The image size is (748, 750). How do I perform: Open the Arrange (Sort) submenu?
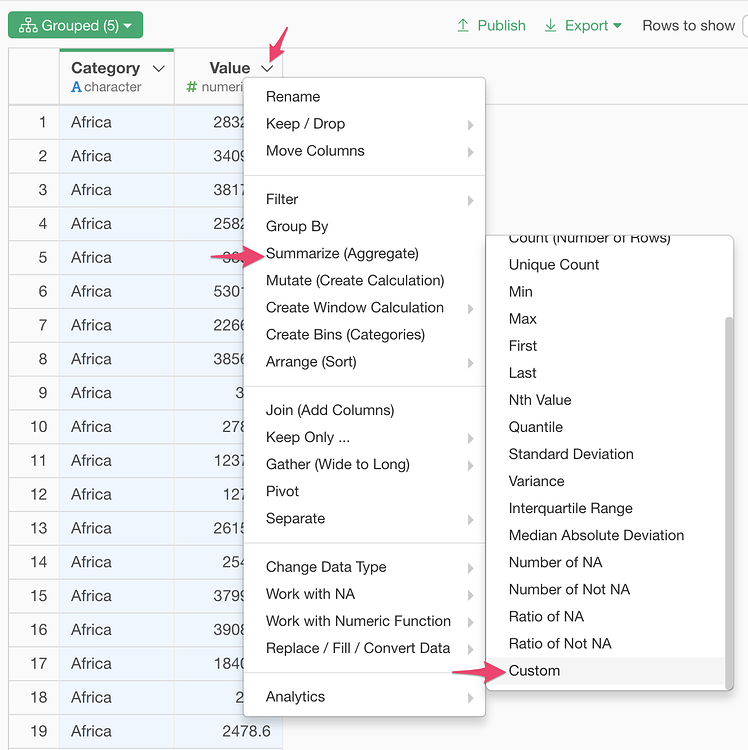tap(364, 362)
